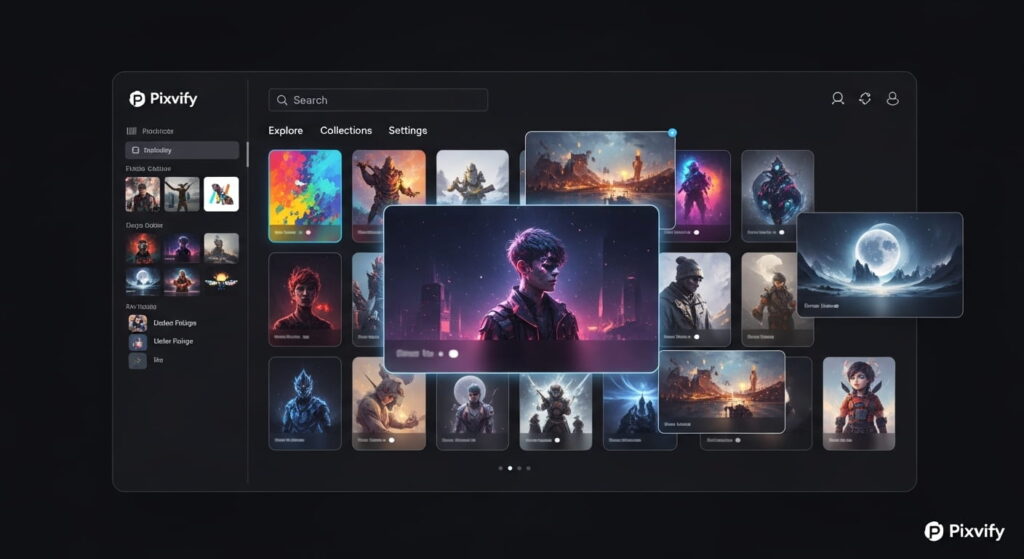Open sidebar thumbnail of moon over water
The image size is (1024, 559).
click(x=142, y=280)
